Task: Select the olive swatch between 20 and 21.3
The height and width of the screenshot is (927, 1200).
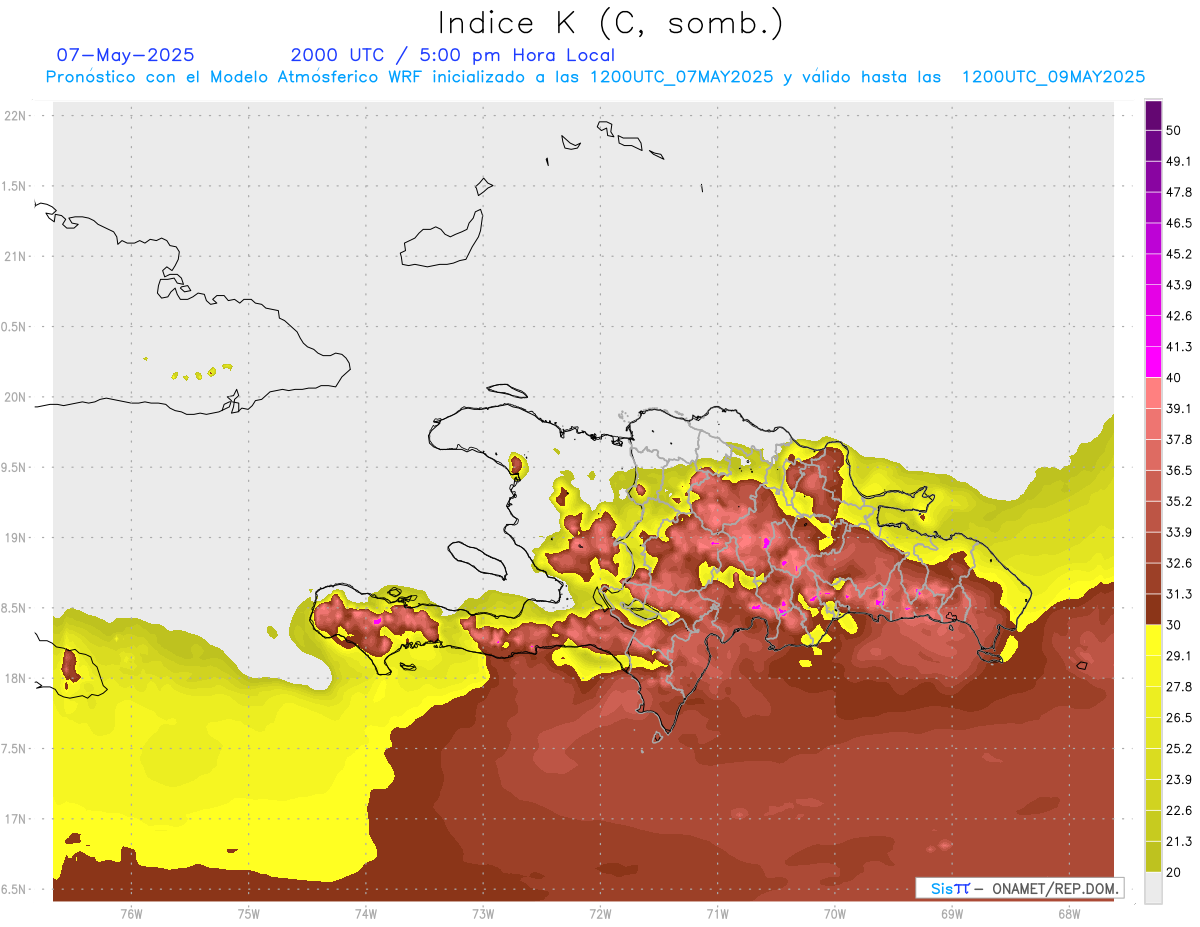Action: 1153,857
